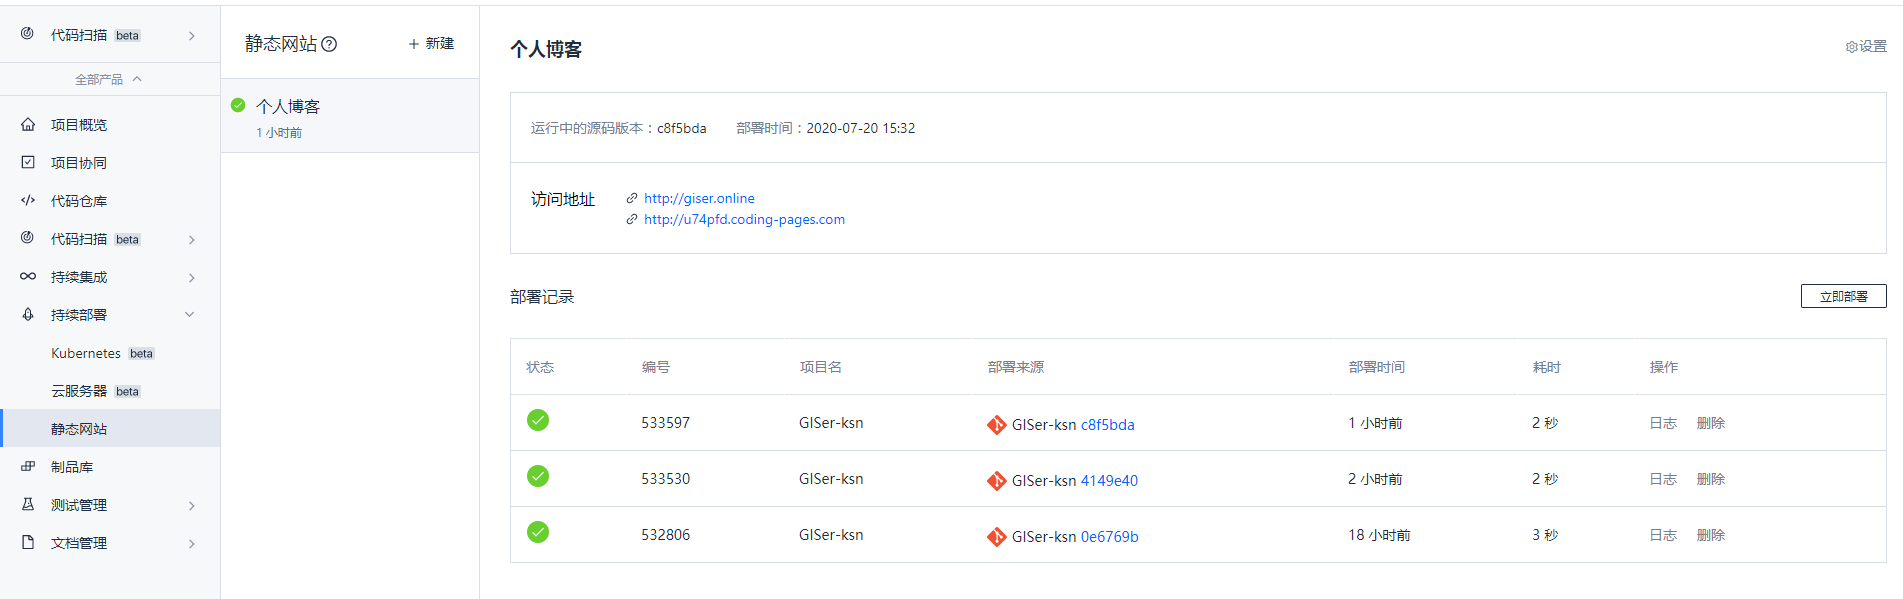
Task: Click git icon for commit 4149e40
Action: pos(996,481)
